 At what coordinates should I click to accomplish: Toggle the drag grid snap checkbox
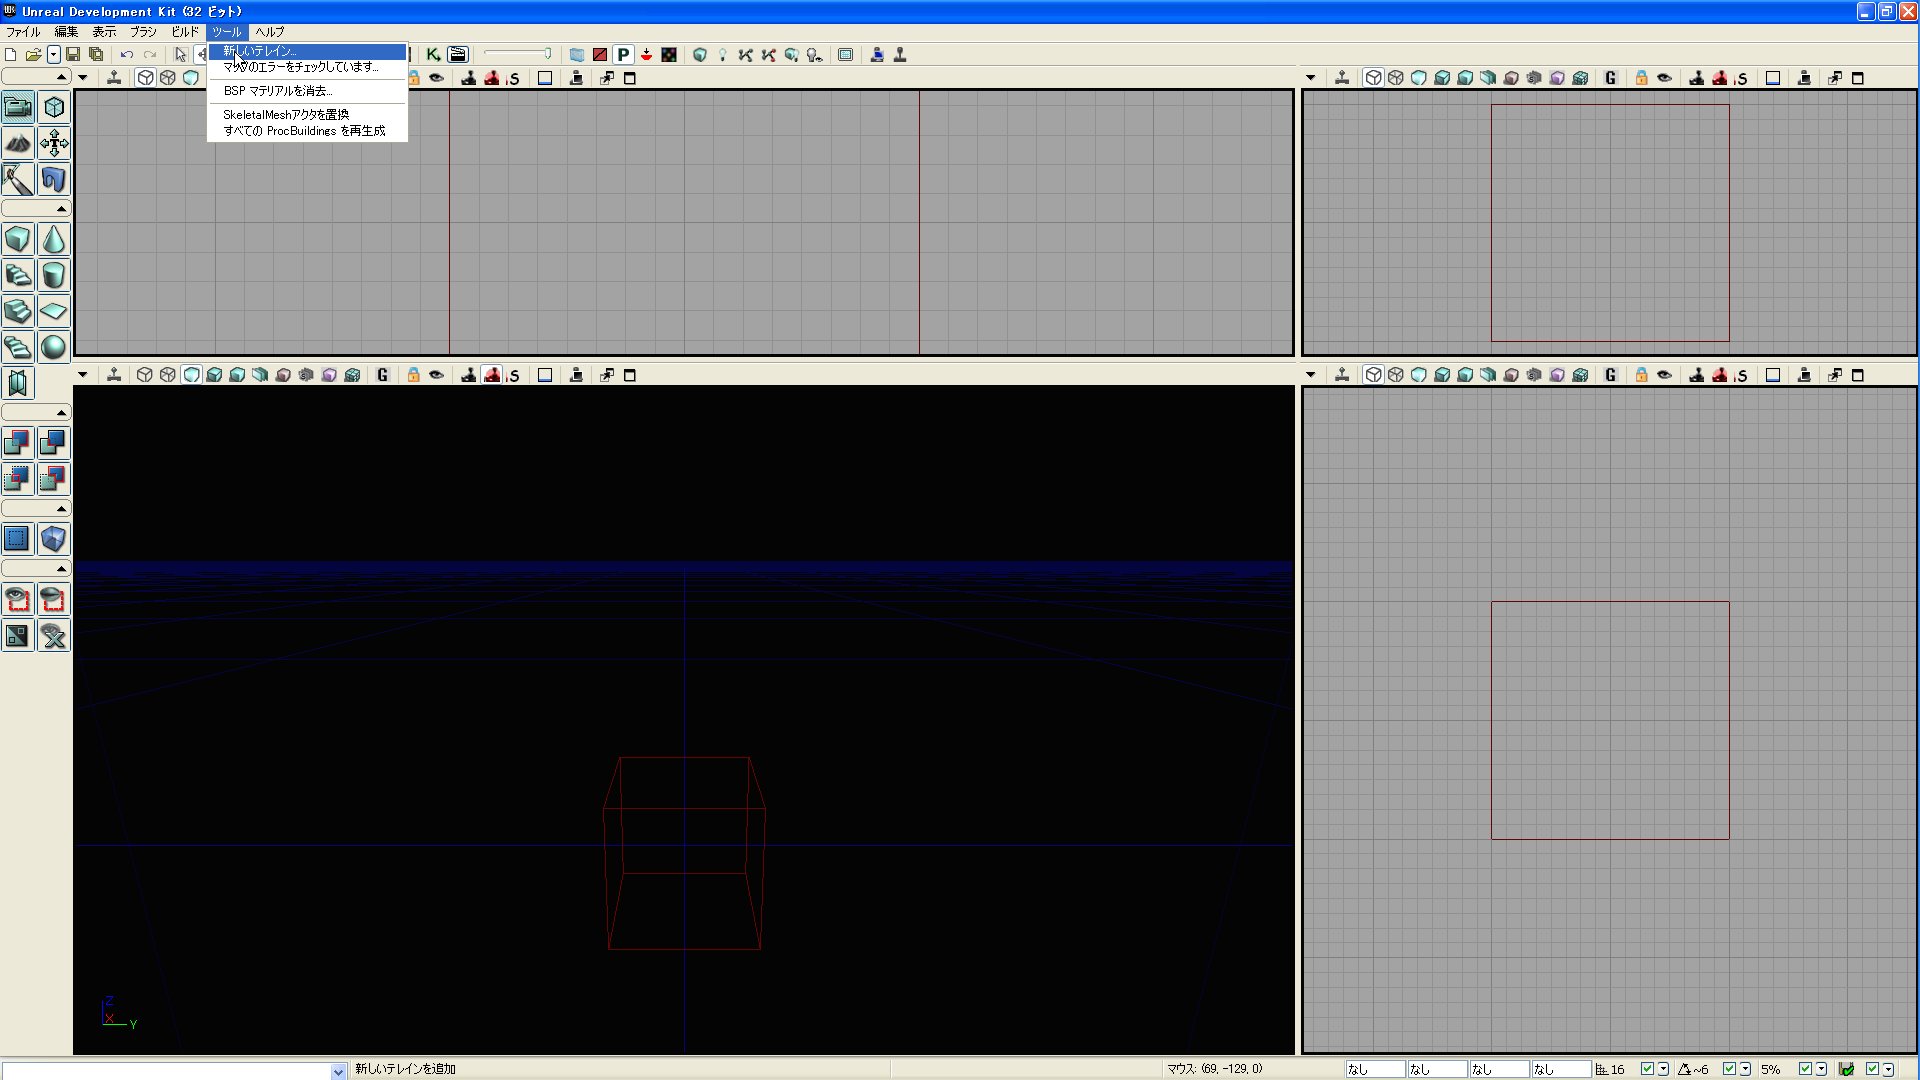[x=1647, y=1069]
